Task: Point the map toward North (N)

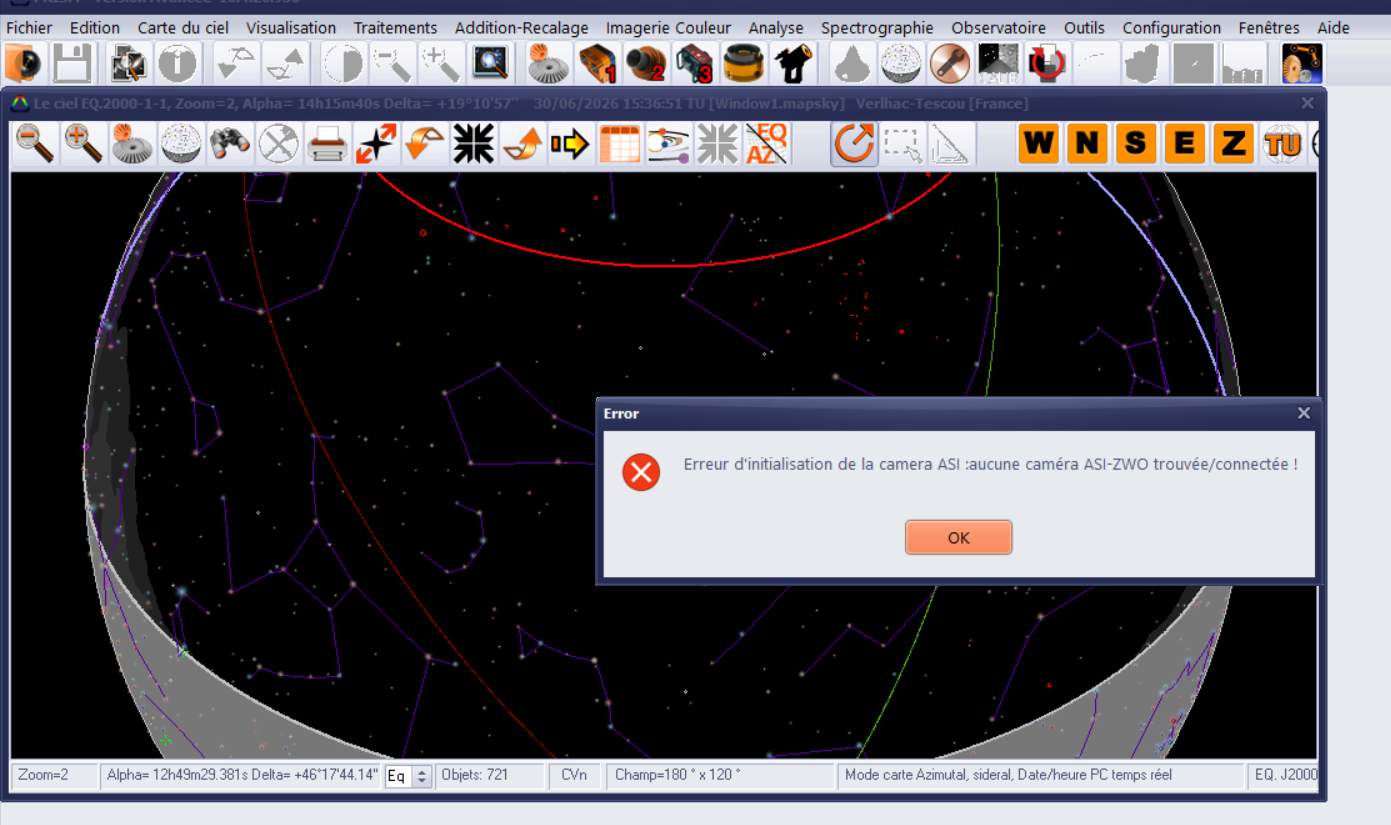Action: [x=1087, y=144]
